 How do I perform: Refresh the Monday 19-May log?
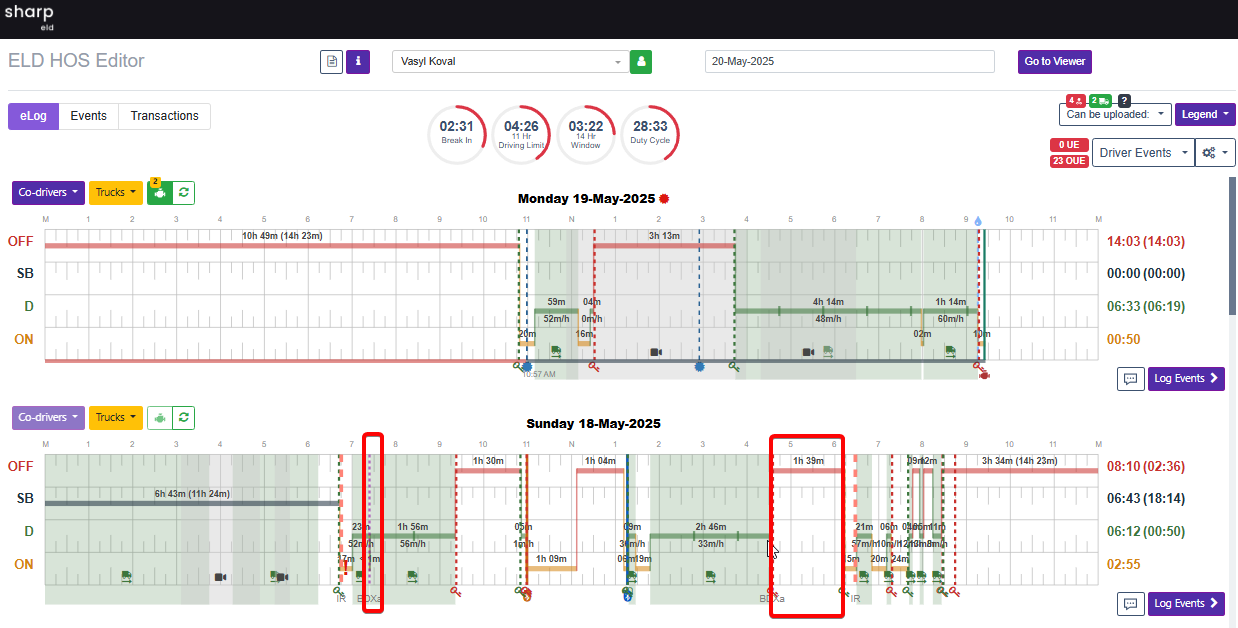183,193
